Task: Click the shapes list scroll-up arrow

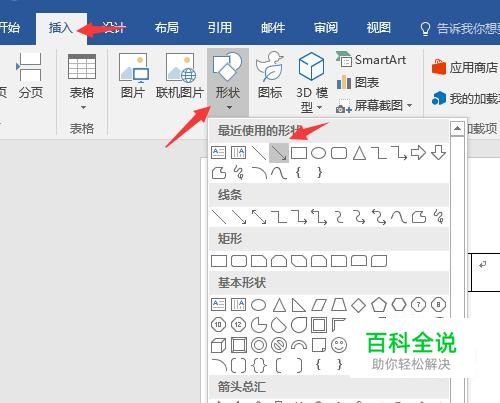Action: [457, 128]
